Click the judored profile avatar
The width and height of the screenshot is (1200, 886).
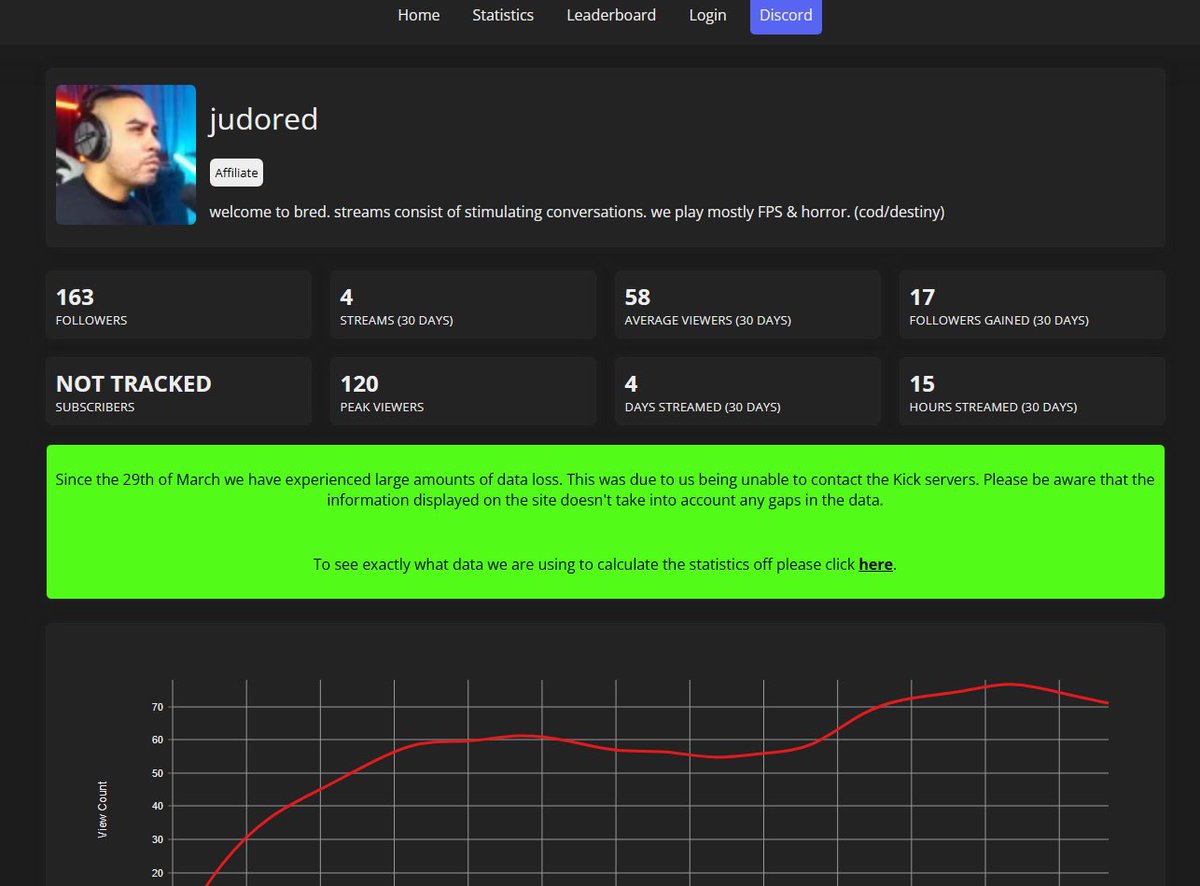(126, 155)
